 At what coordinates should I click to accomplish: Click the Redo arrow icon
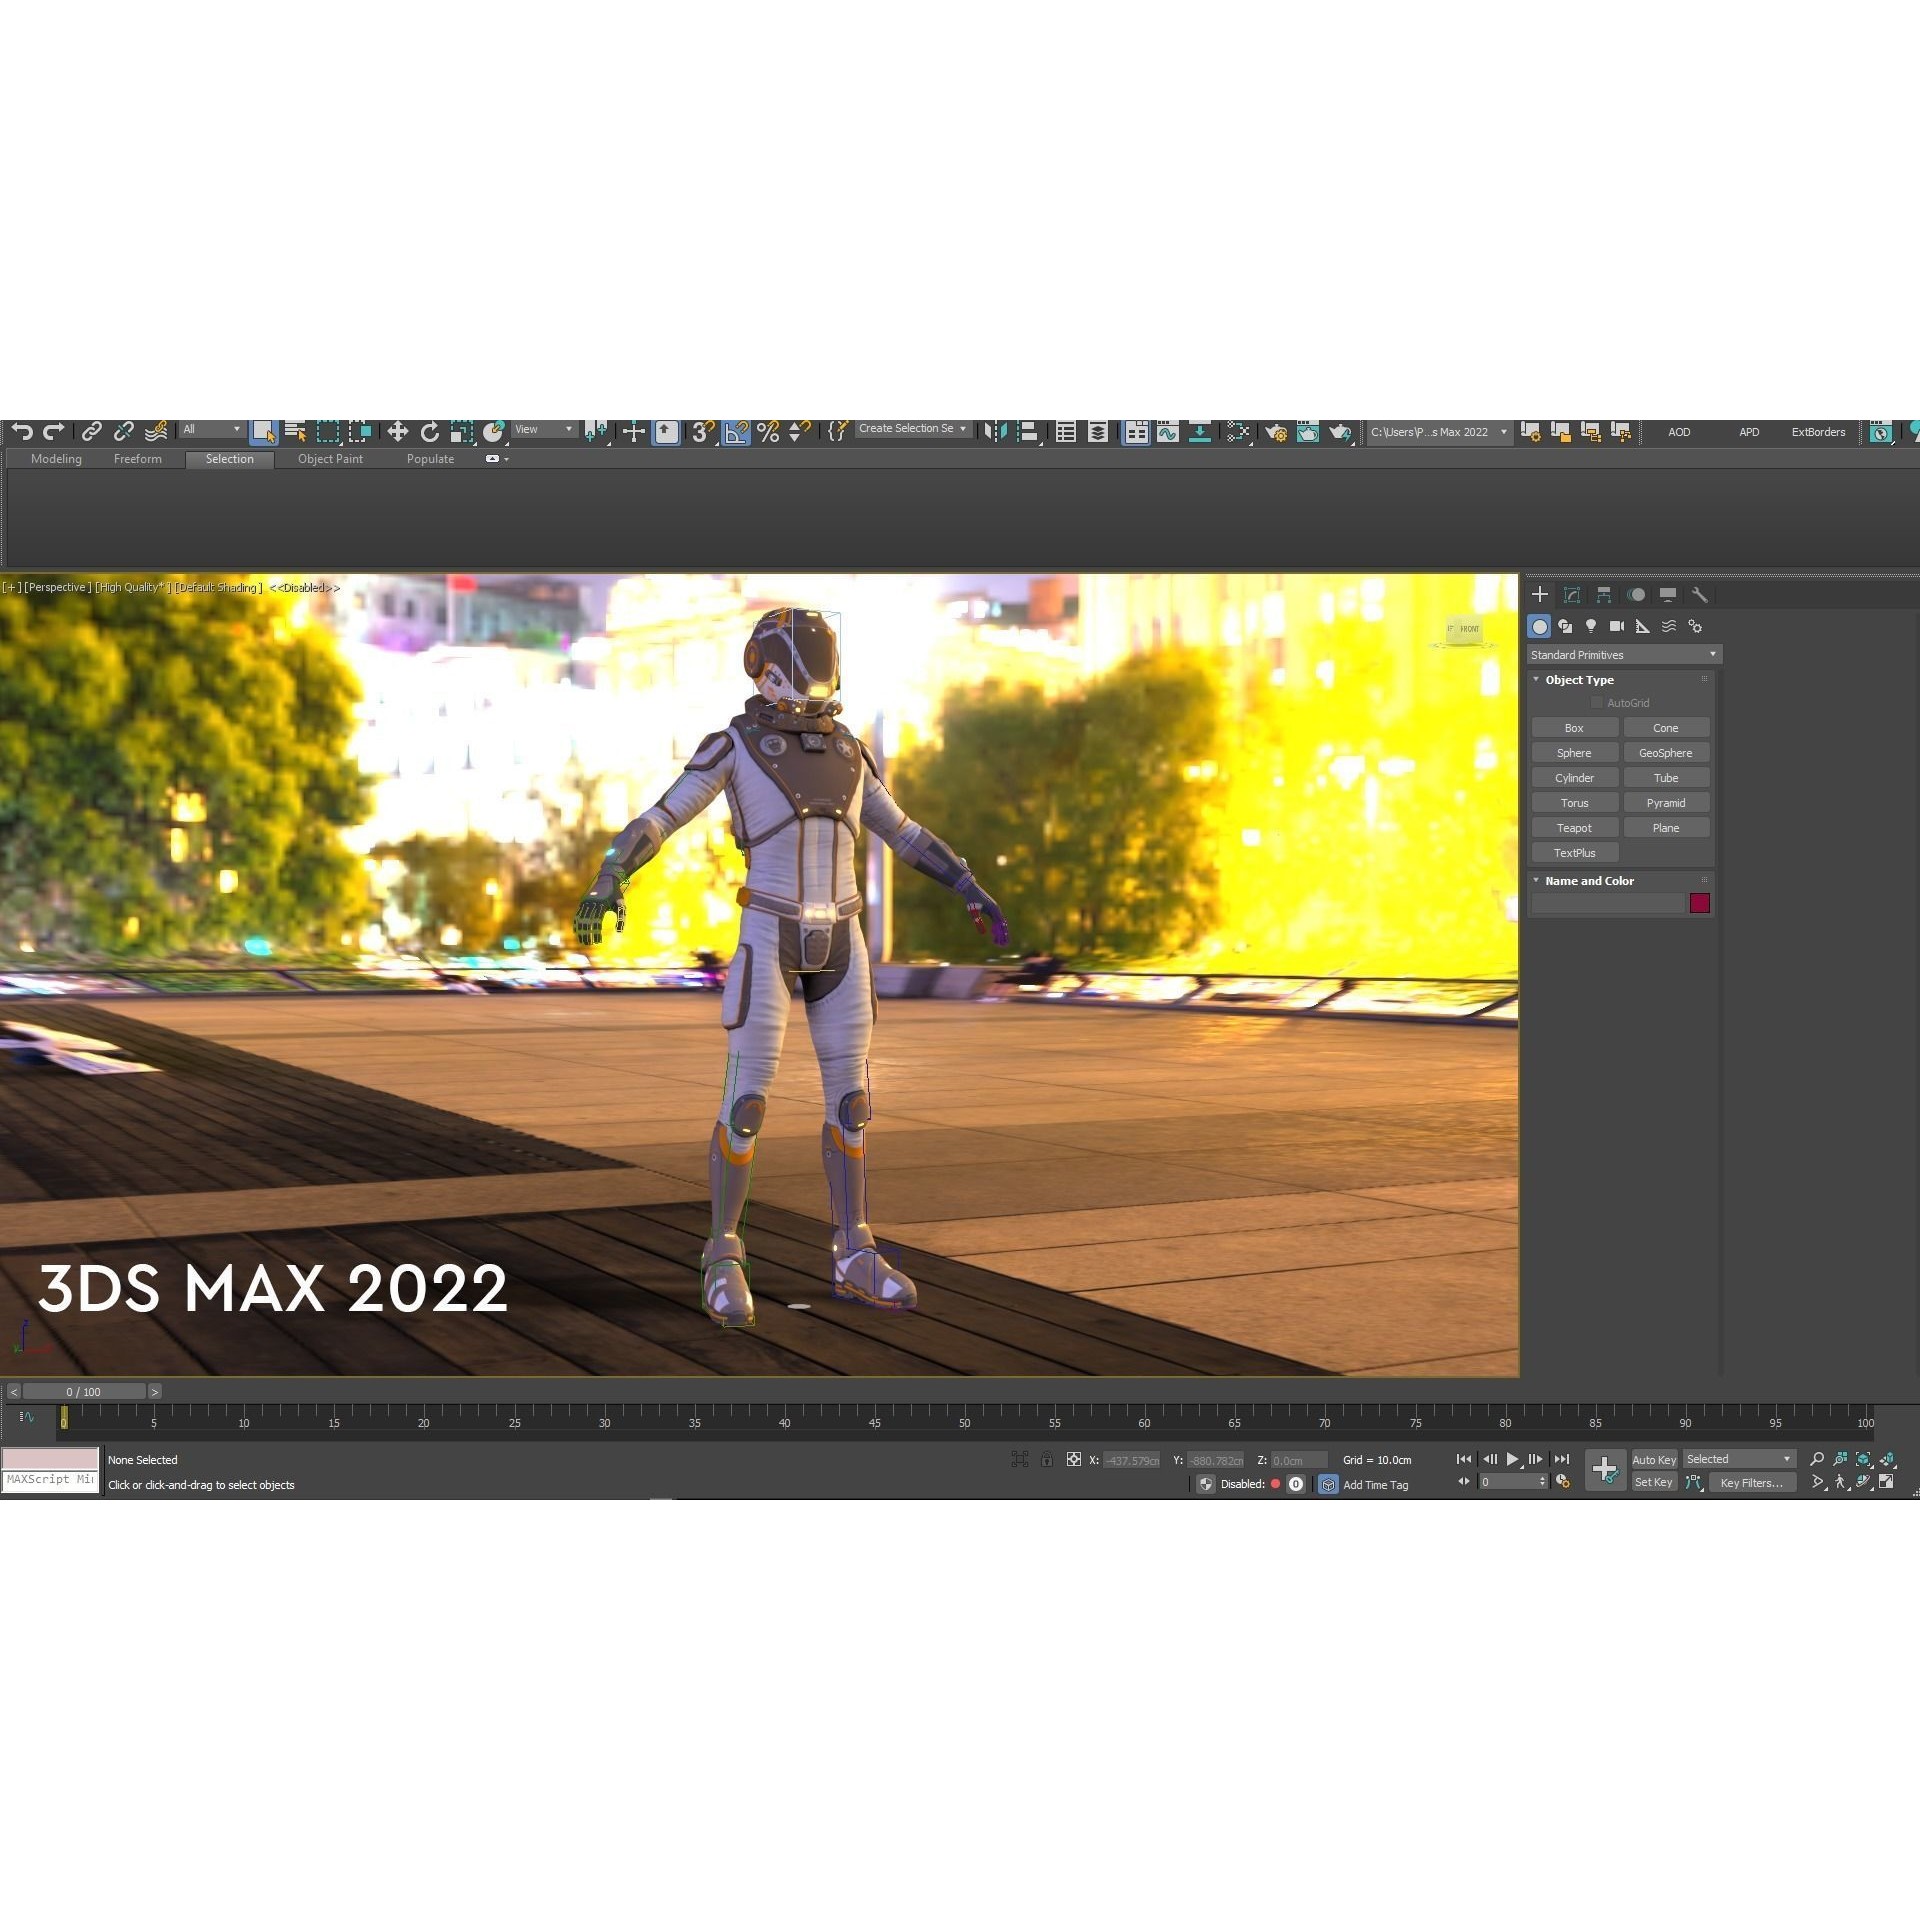point(54,431)
